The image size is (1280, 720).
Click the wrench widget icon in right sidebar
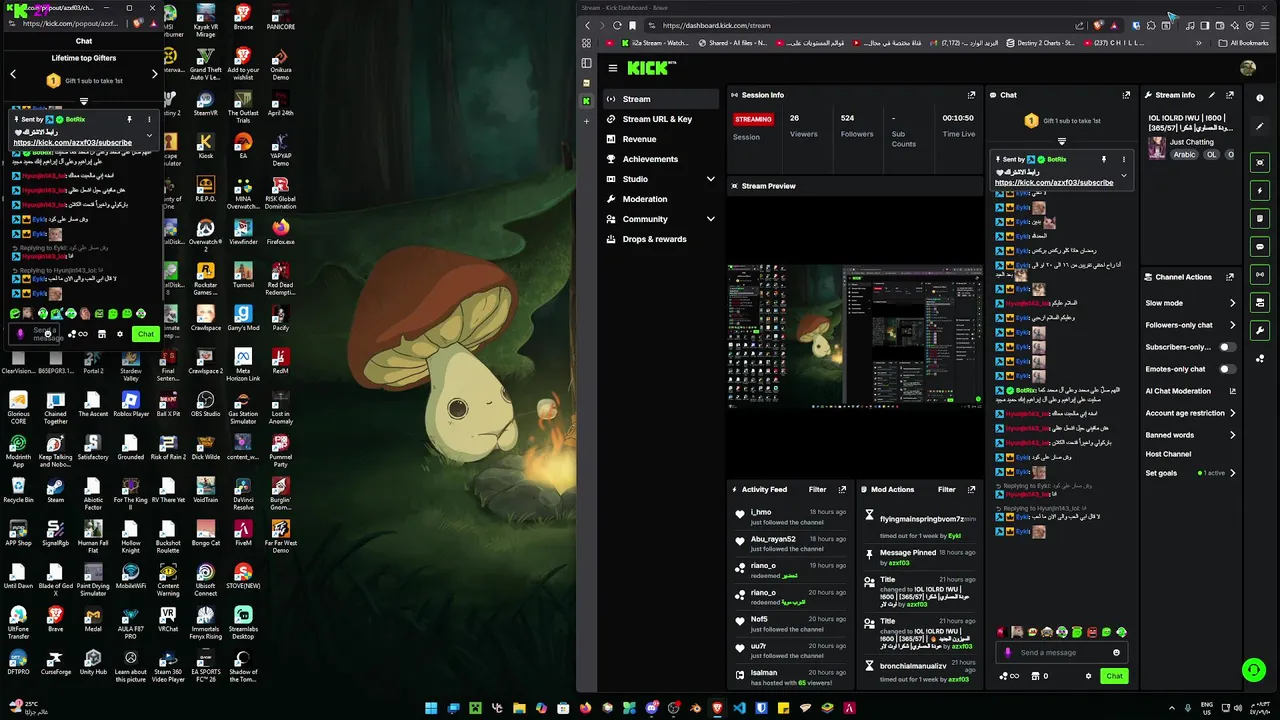pos(1260,330)
